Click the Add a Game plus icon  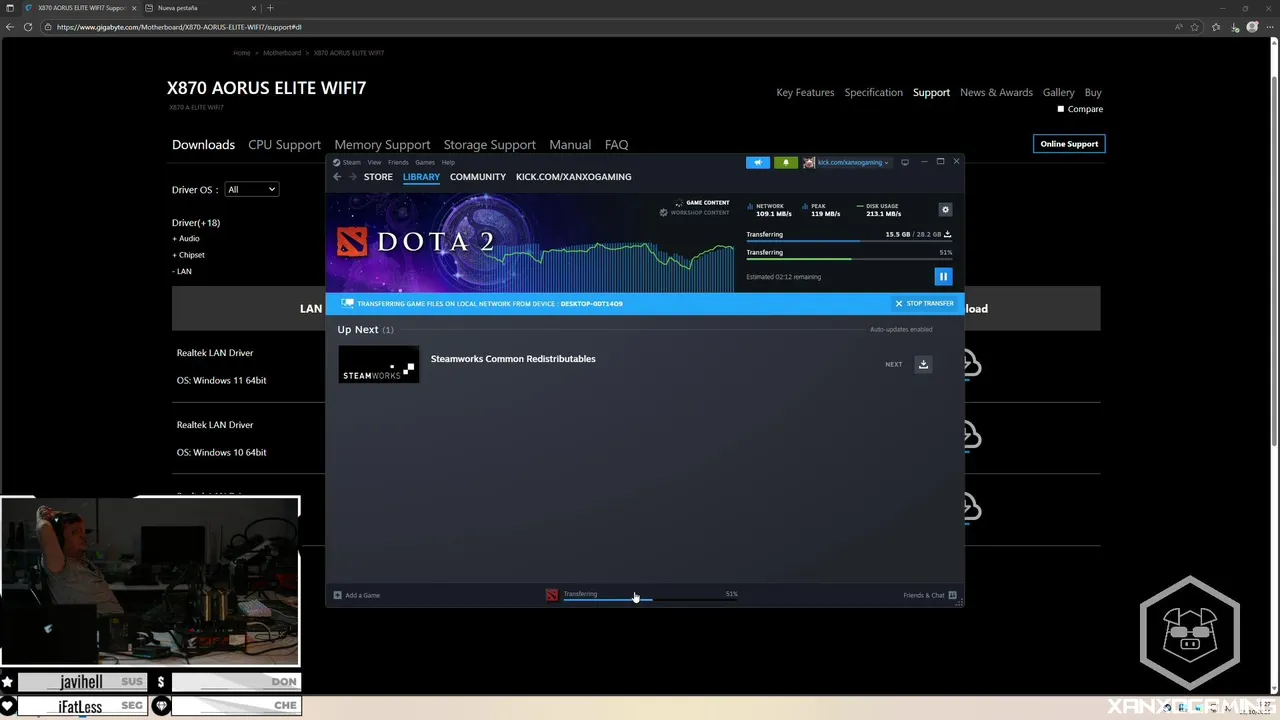point(338,595)
